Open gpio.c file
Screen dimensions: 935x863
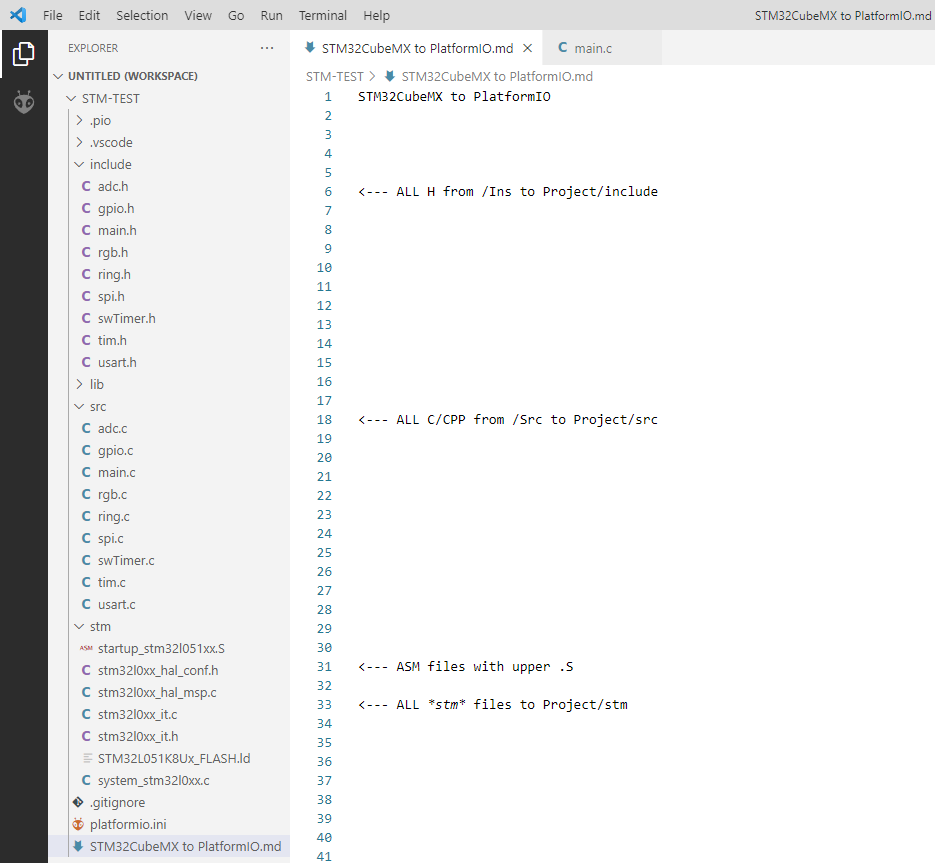point(169,451)
